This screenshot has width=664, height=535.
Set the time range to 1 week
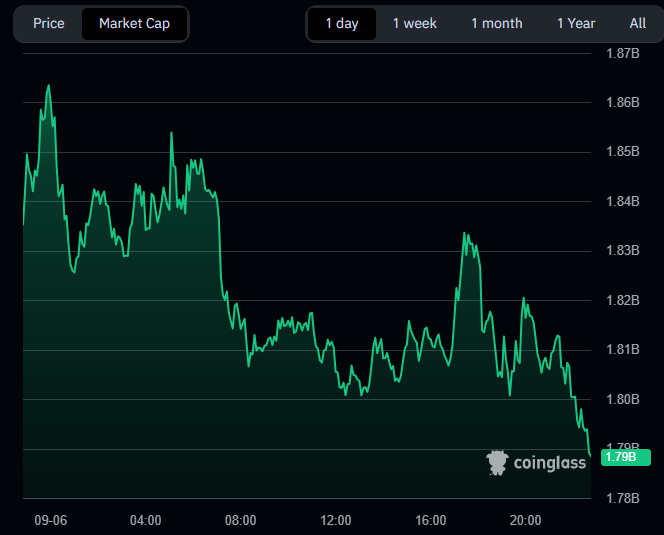point(414,23)
